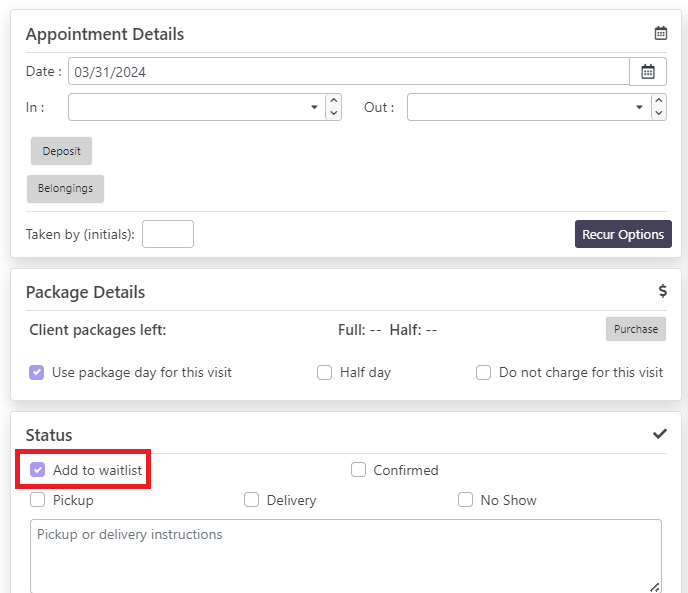Open Recur Options

tap(623, 234)
